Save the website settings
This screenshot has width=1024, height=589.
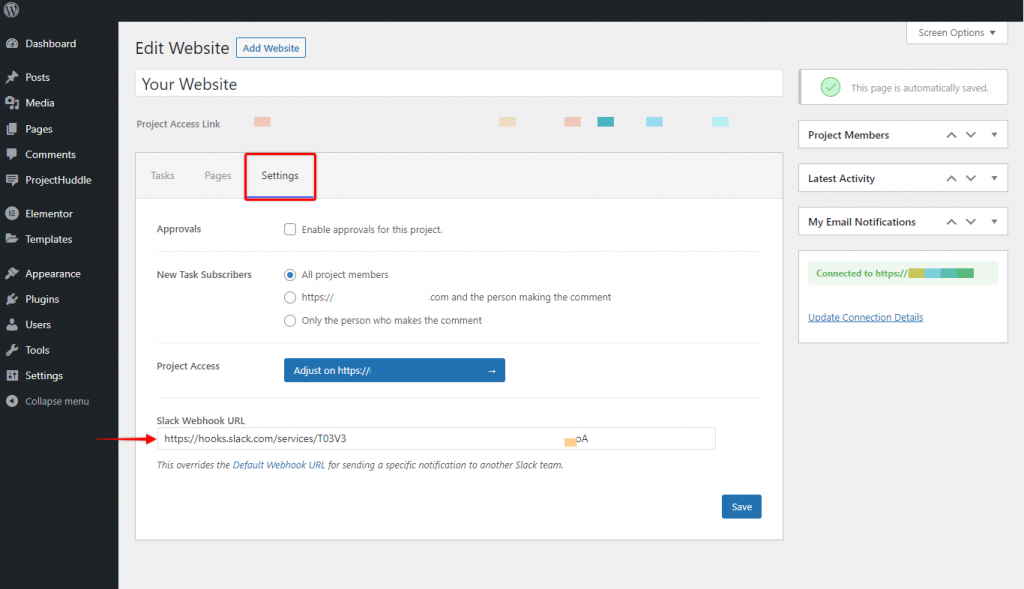point(740,506)
